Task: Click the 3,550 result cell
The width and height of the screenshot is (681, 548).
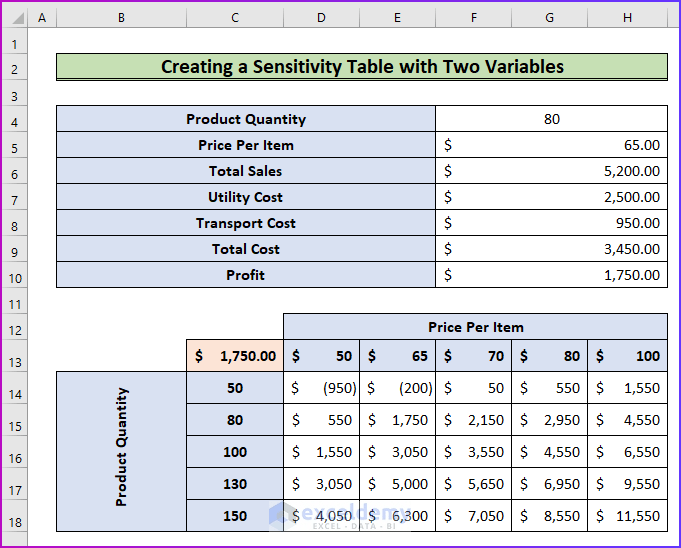Action: pos(473,452)
